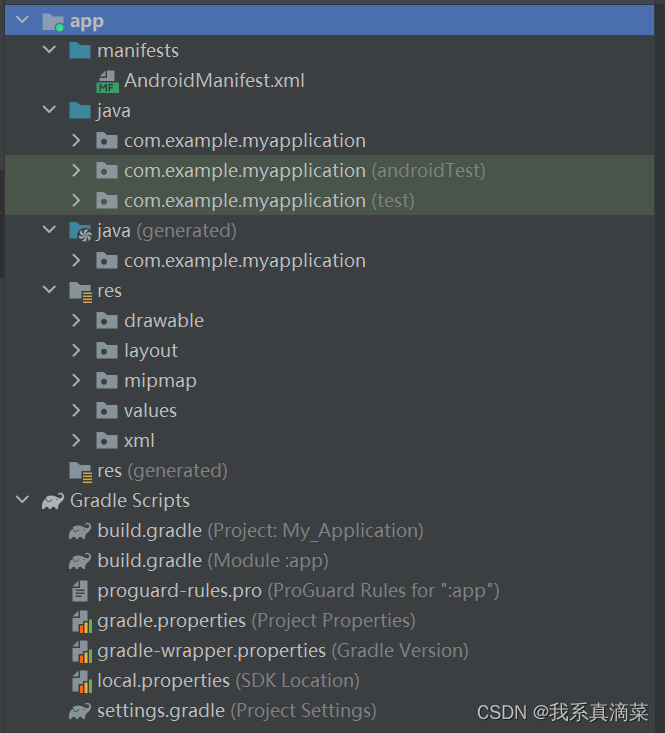
Task: Click the drawable package folder icon
Action: coord(107,321)
